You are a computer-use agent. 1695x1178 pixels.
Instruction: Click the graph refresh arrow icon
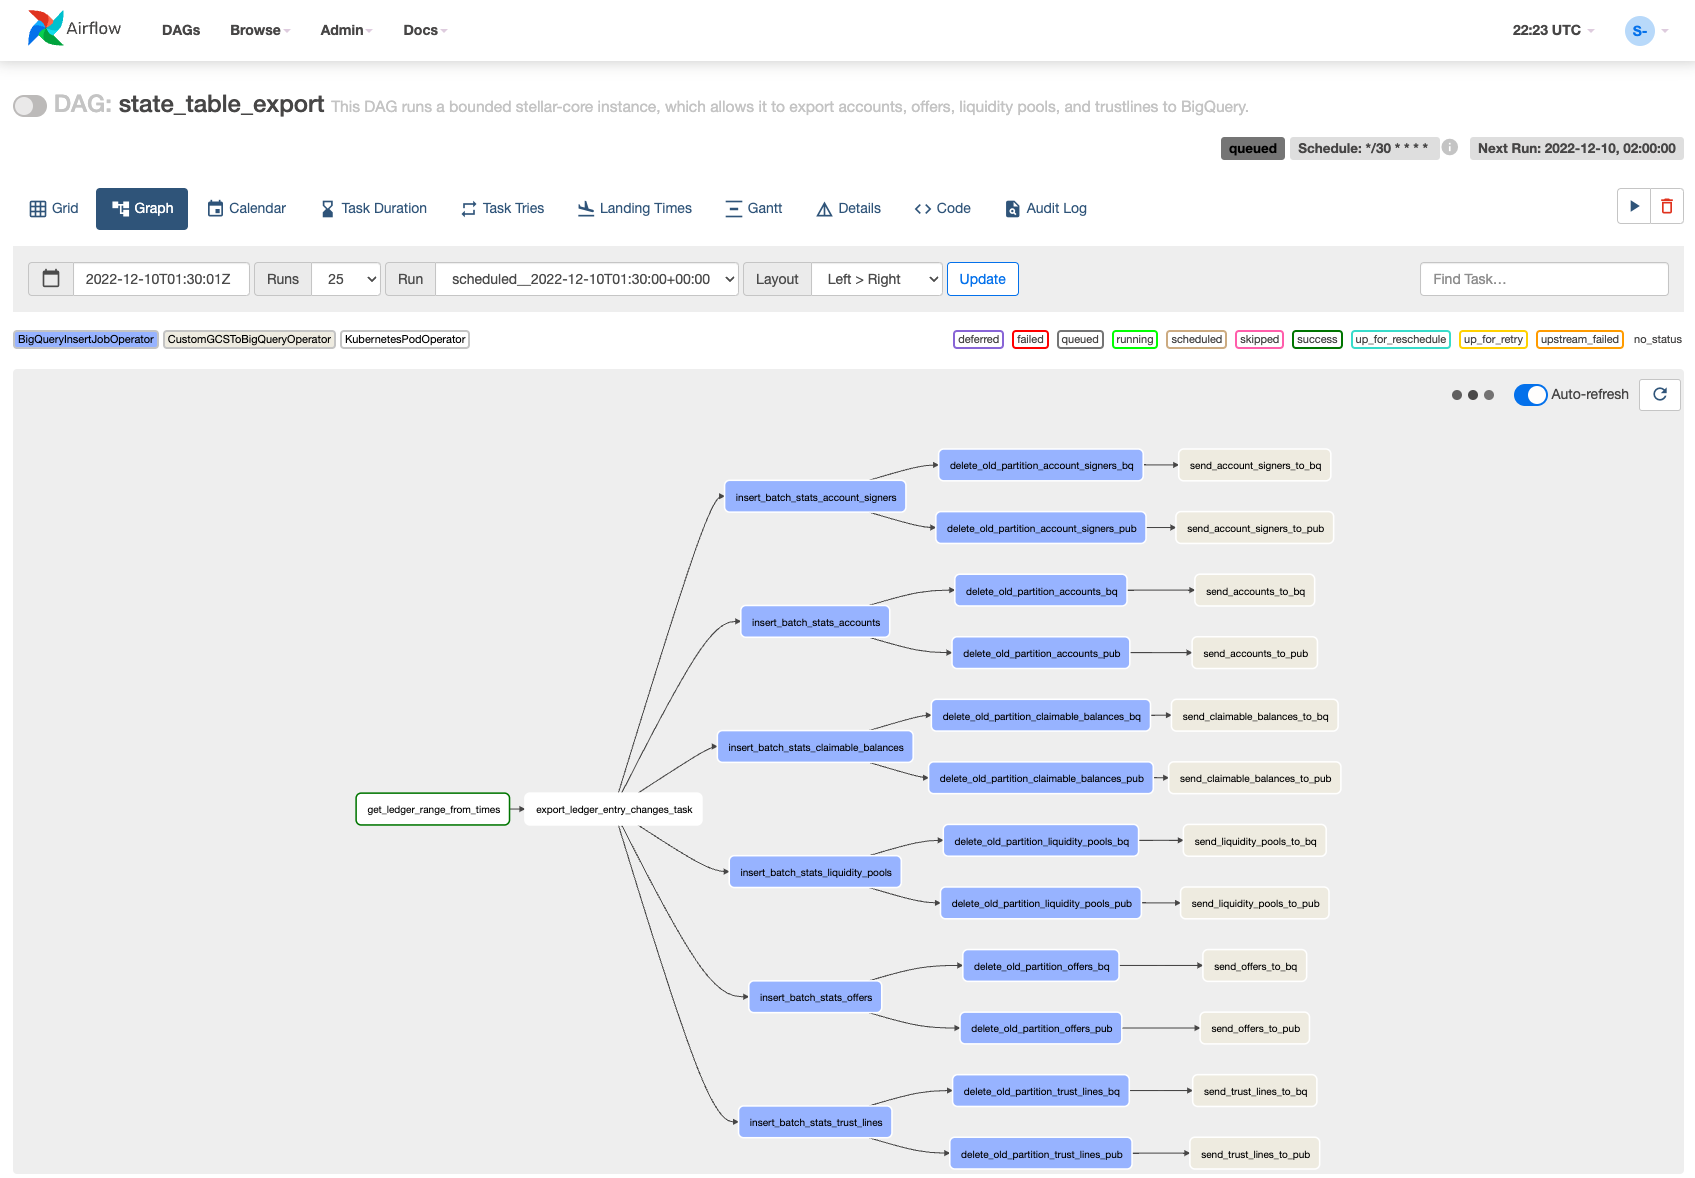(x=1660, y=395)
